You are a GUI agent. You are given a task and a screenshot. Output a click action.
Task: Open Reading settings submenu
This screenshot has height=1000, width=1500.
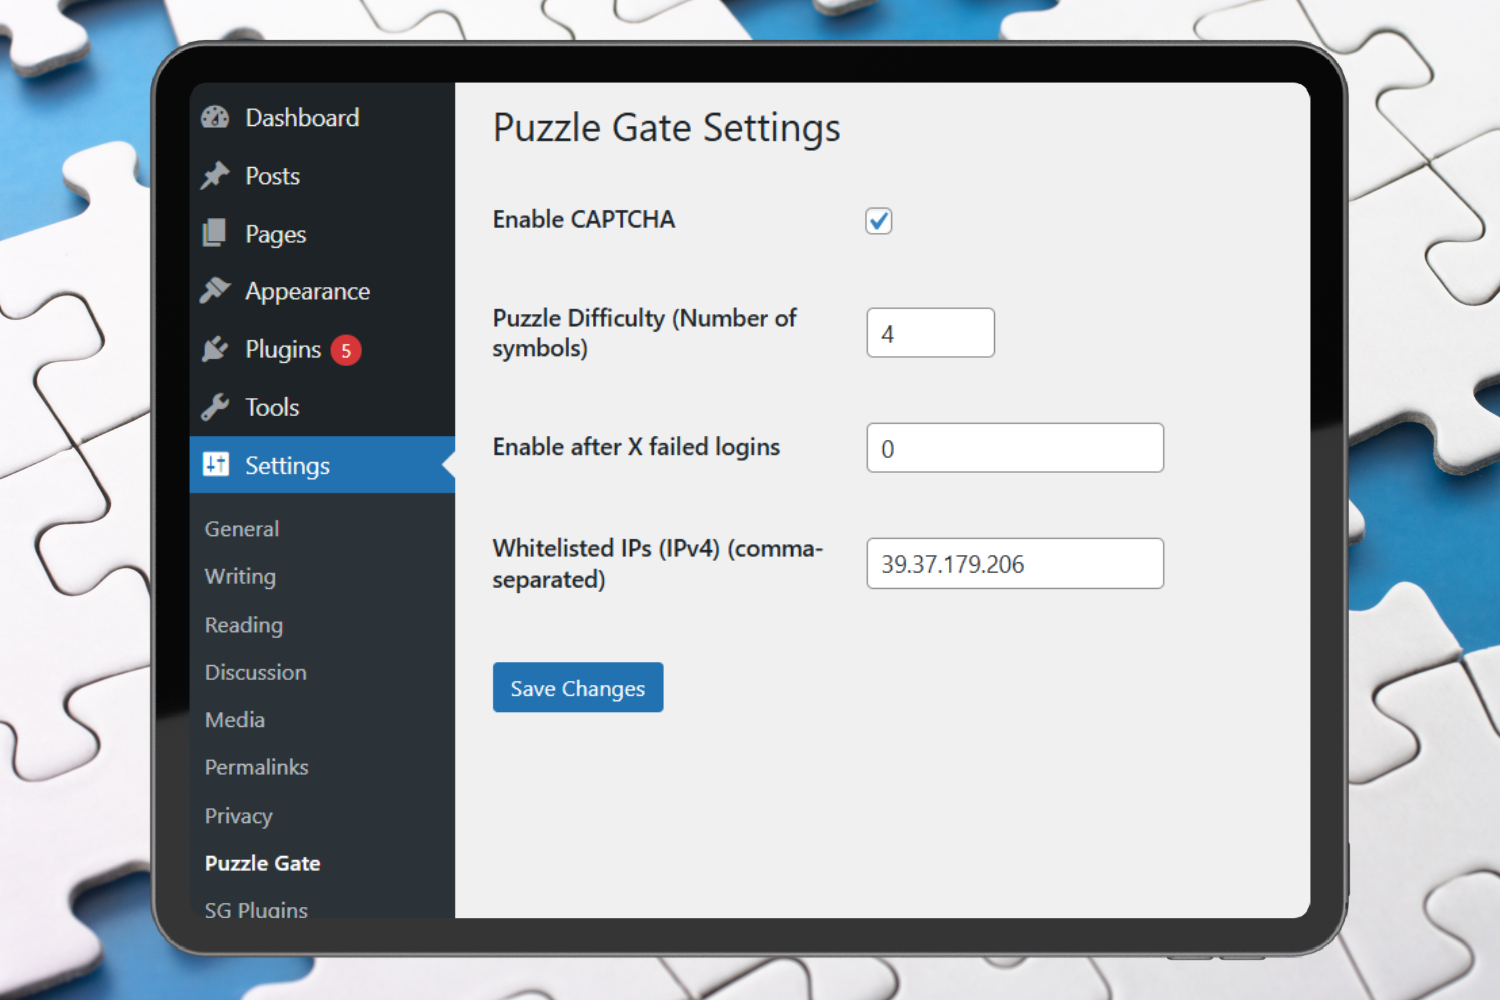click(244, 625)
